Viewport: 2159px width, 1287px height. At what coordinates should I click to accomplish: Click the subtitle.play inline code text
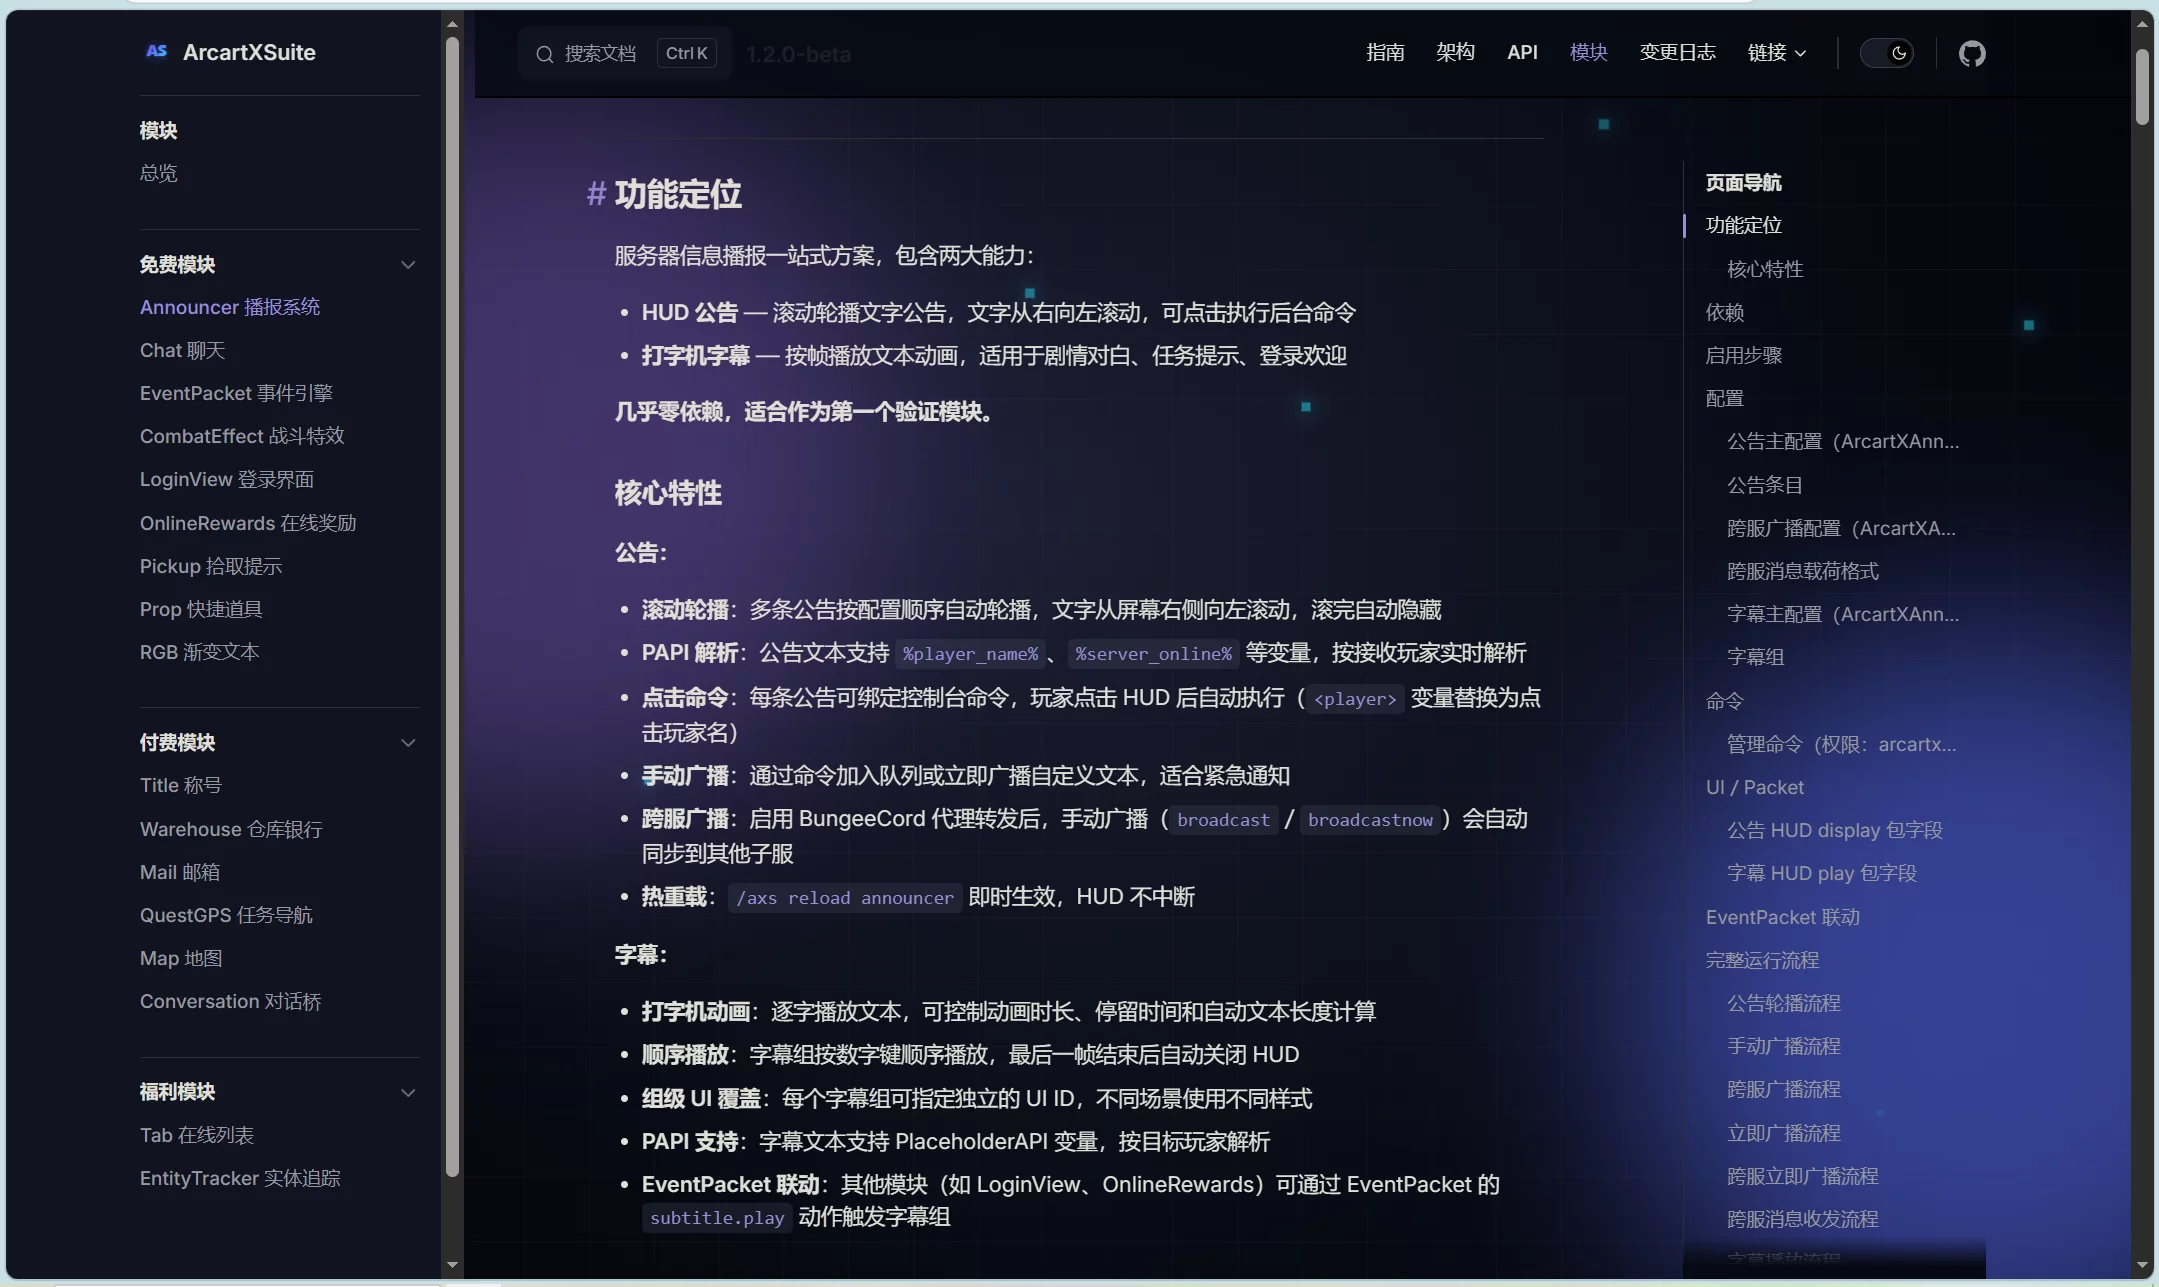(717, 1218)
